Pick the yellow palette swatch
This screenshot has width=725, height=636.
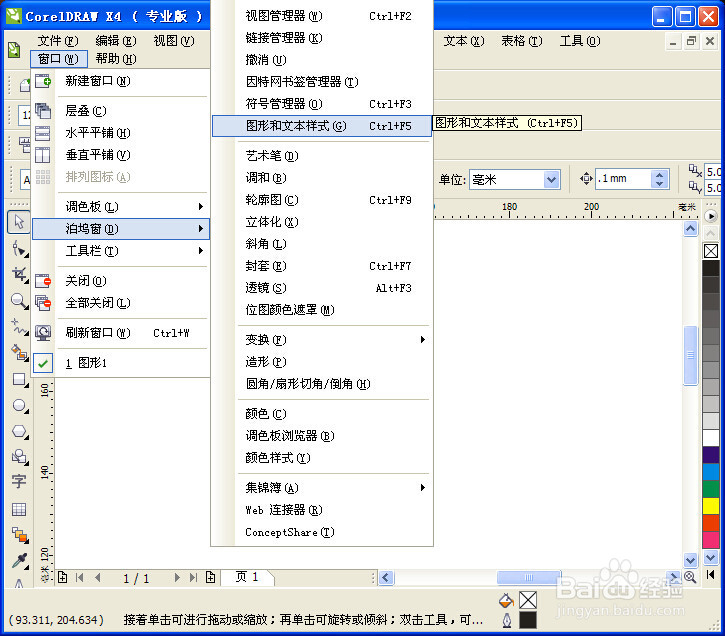tap(711, 506)
